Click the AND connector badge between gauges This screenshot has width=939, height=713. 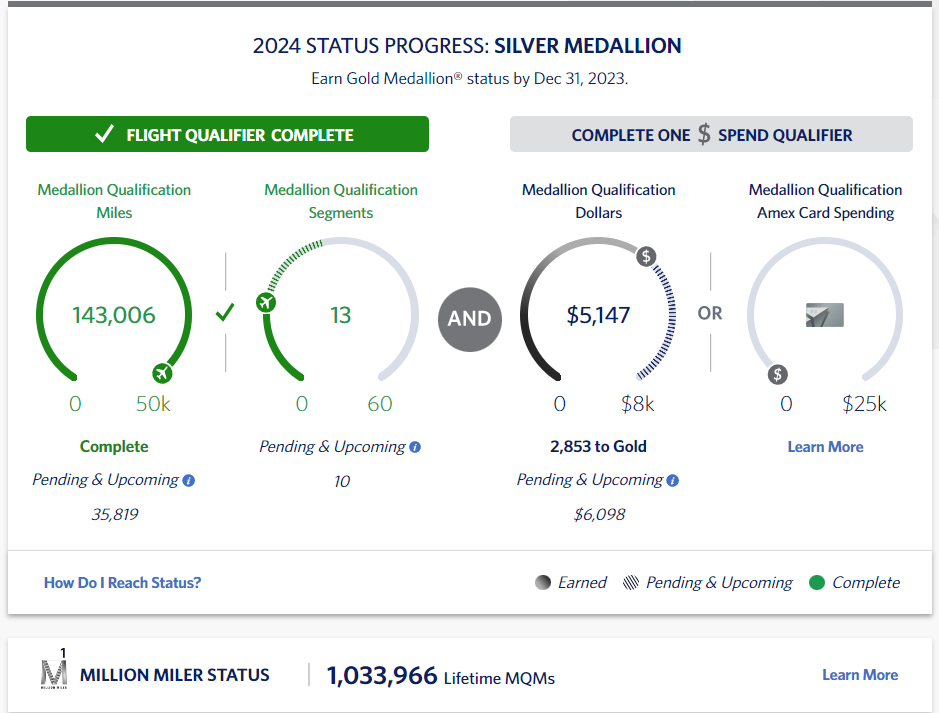coord(469,320)
